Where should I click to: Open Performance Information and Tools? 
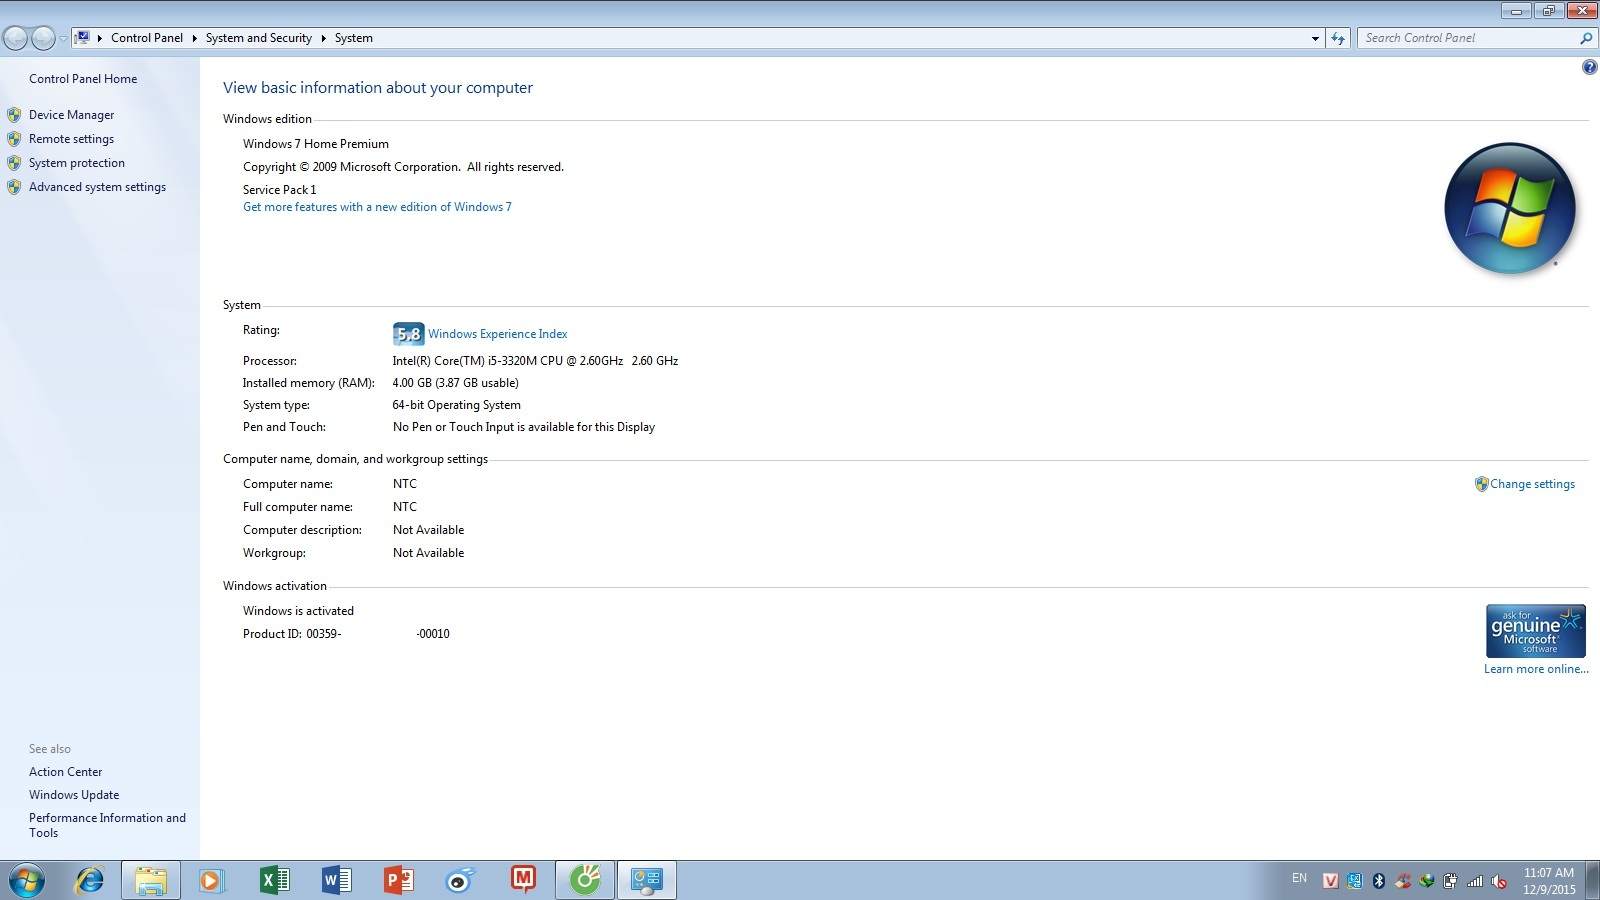[x=107, y=825]
